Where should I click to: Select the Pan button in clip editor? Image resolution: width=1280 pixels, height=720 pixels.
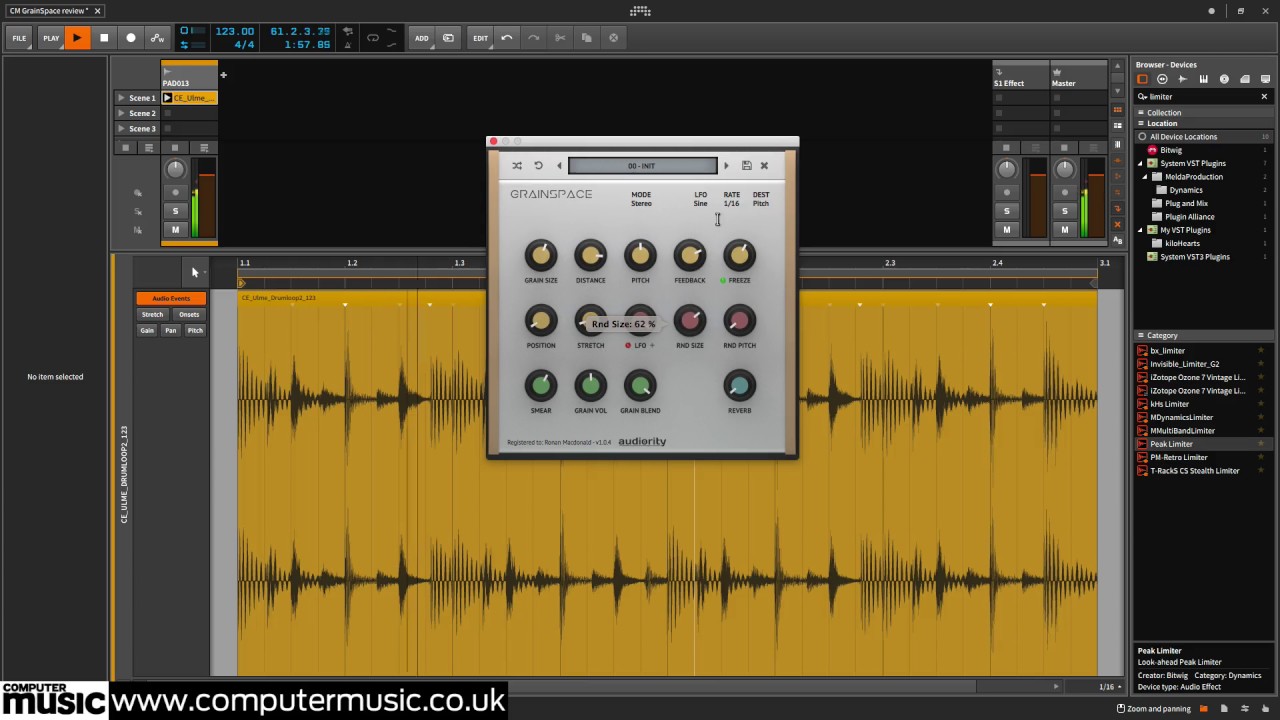(171, 330)
